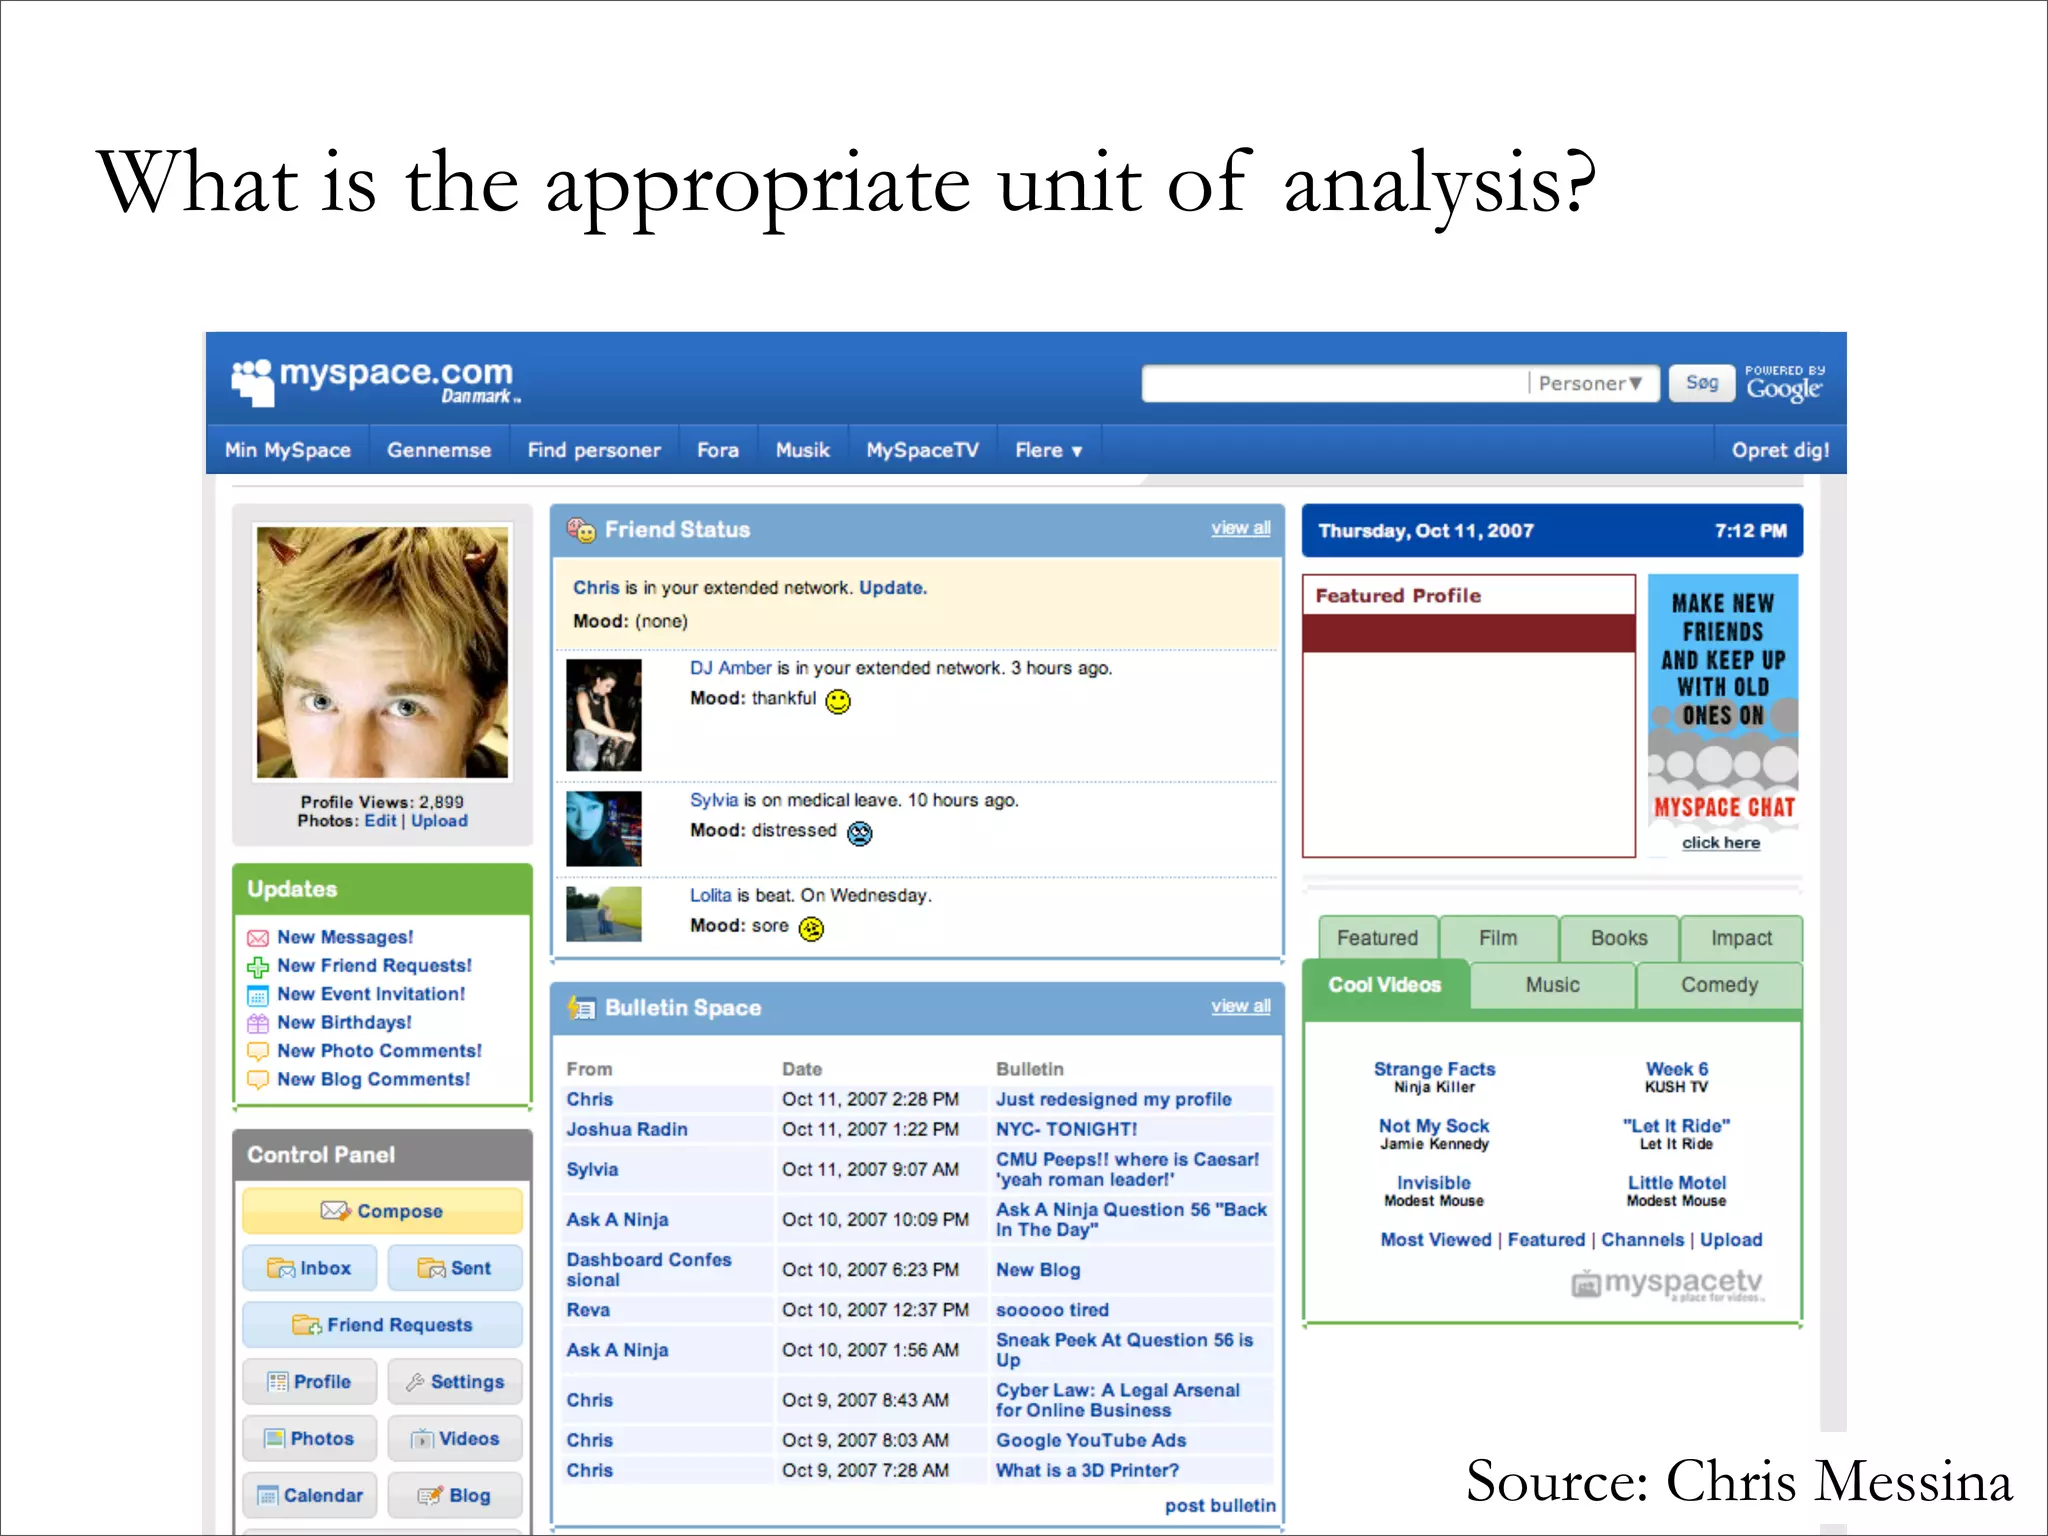Click the thankful mood smiley icon
Viewport: 2048px width, 1536px height.
pos(838,701)
